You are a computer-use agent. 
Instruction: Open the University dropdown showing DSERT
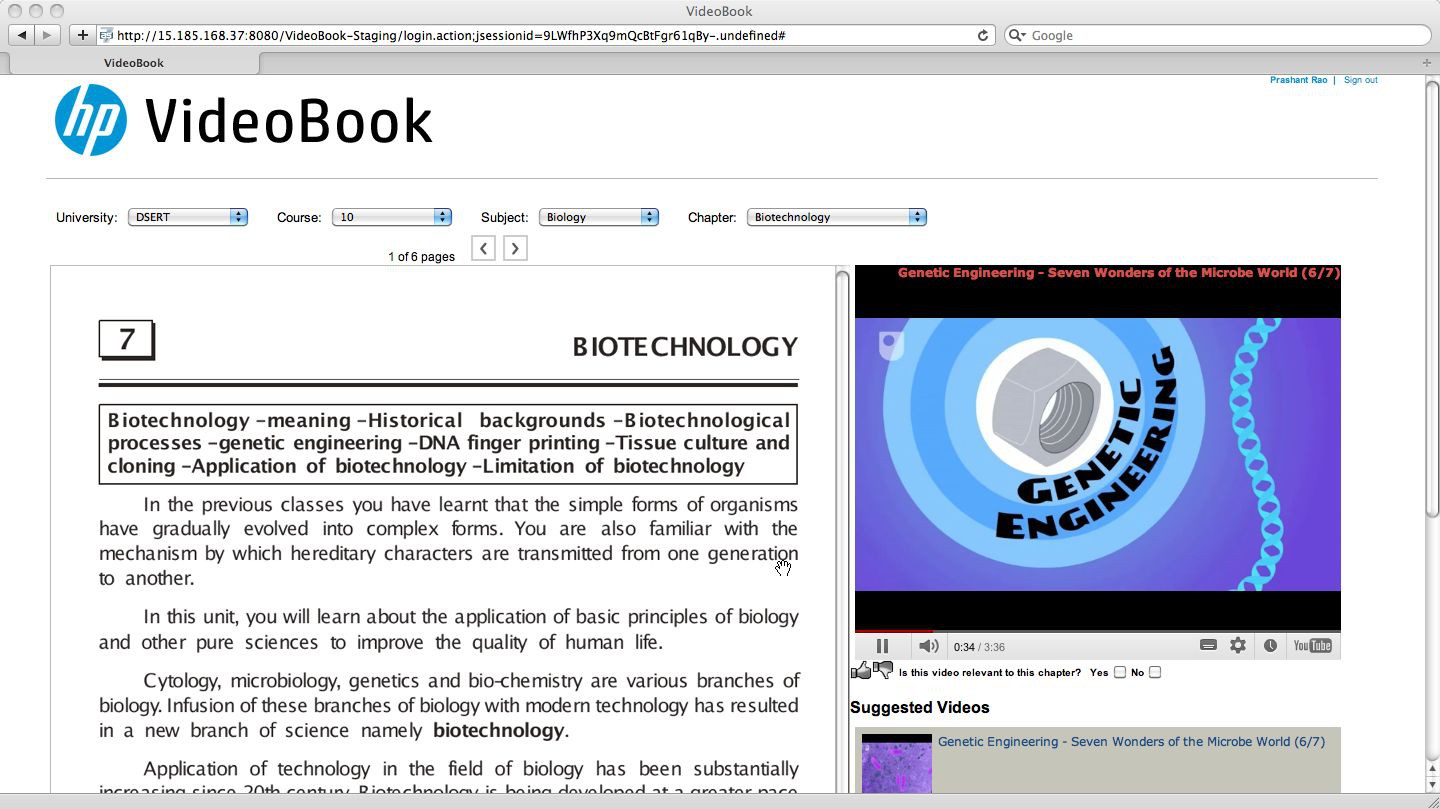[x=187, y=217]
